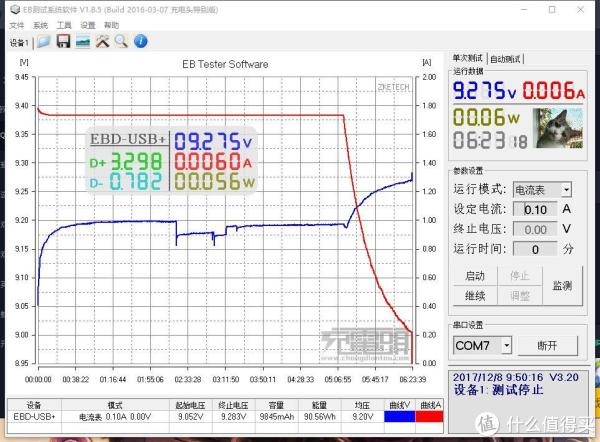Open the tools hammer-wrench icon
Screen dimensions: 600x442
tap(102, 41)
